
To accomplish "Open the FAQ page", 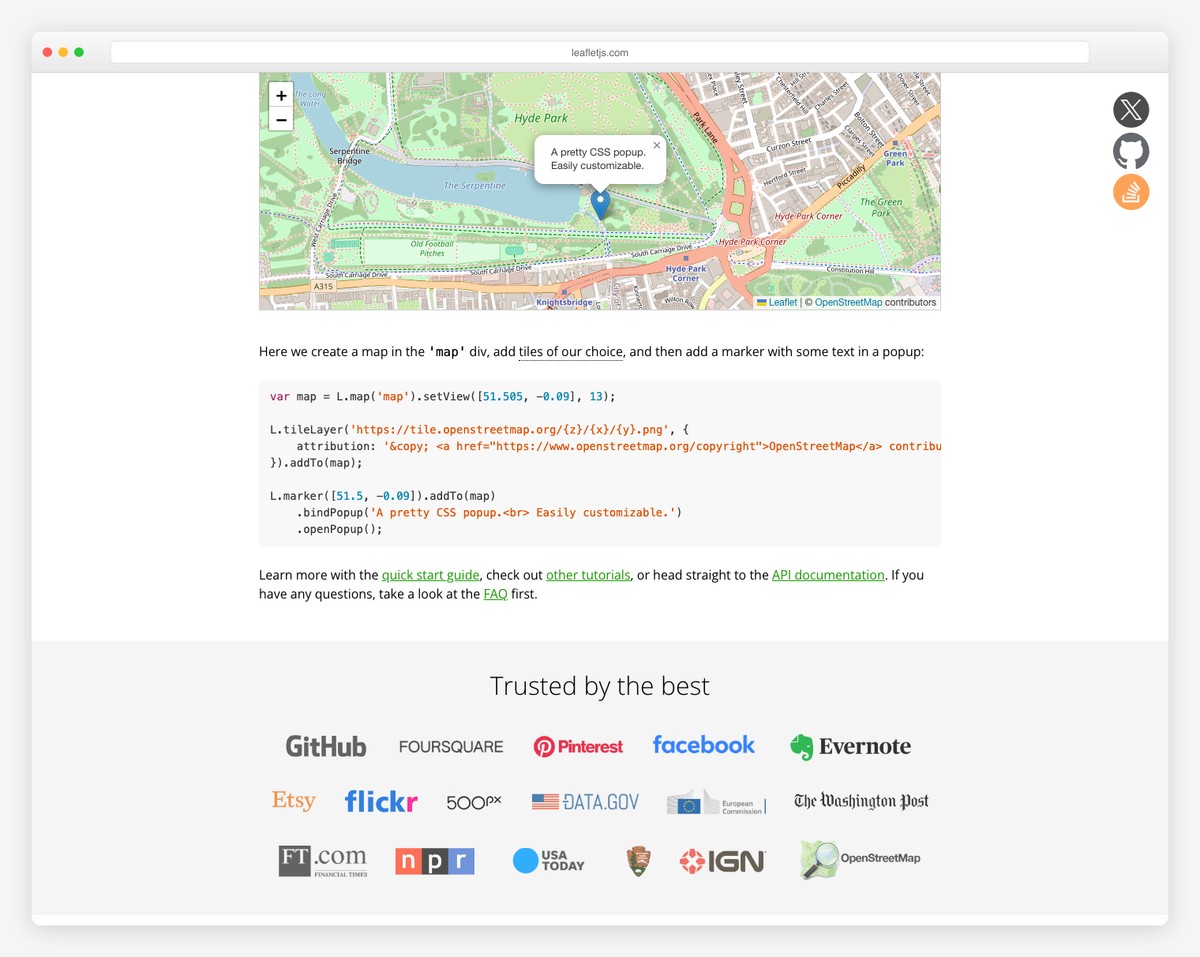I will (495, 594).
